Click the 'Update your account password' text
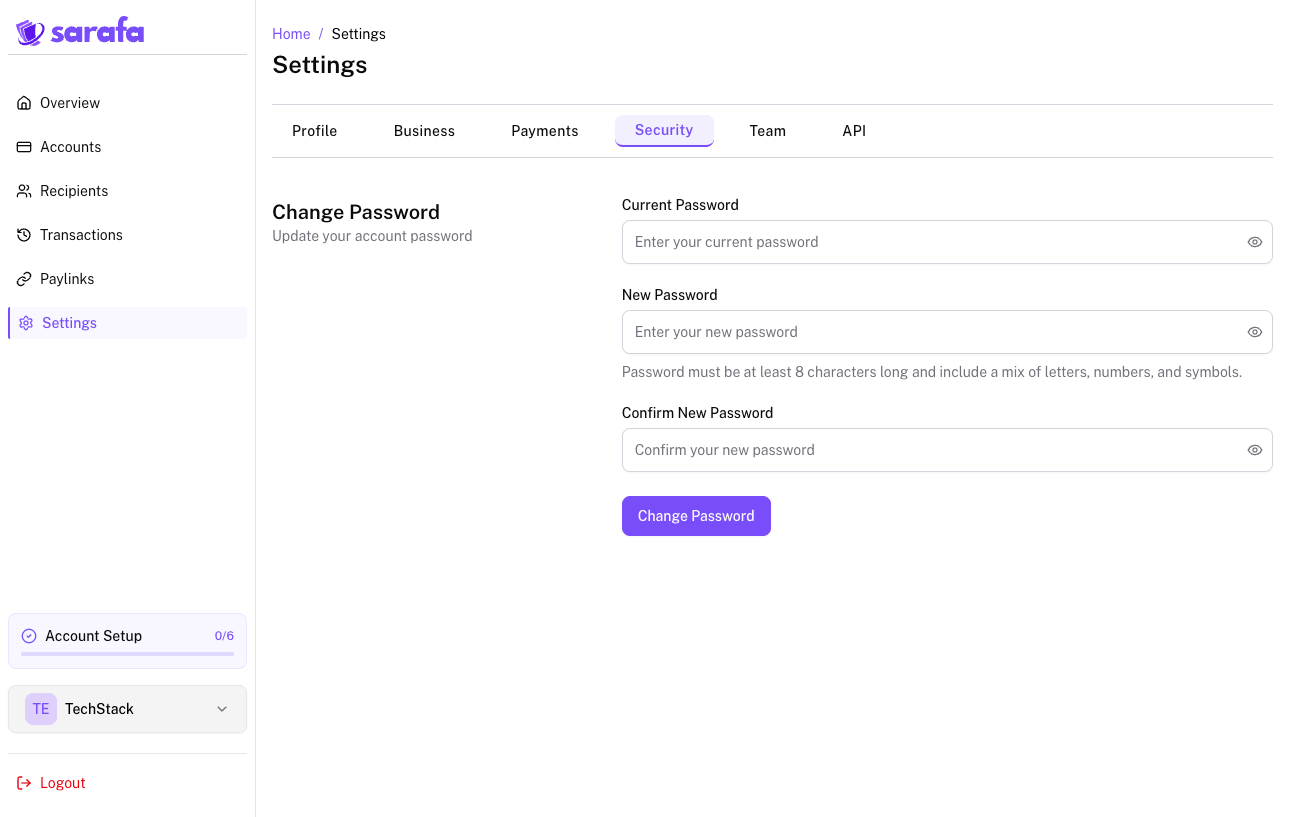The width and height of the screenshot is (1289, 817). [372, 236]
